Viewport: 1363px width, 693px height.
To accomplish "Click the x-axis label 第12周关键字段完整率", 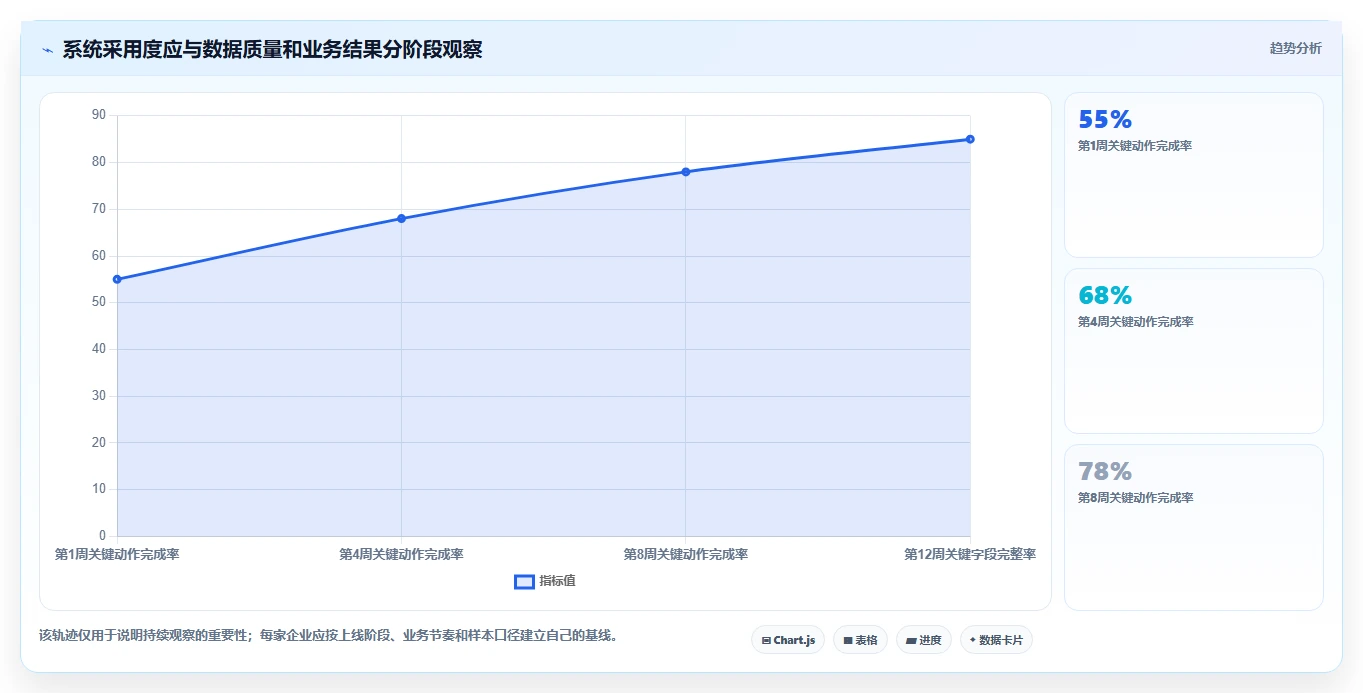I will 970,554.
